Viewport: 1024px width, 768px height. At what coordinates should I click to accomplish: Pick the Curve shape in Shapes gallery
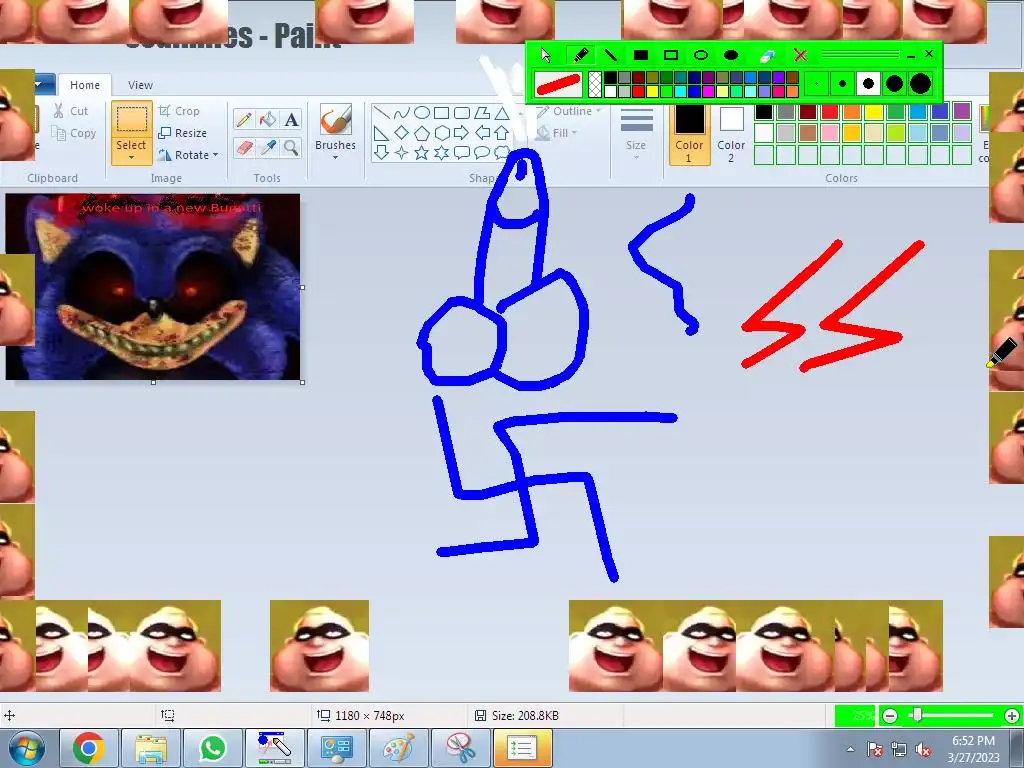[402, 113]
